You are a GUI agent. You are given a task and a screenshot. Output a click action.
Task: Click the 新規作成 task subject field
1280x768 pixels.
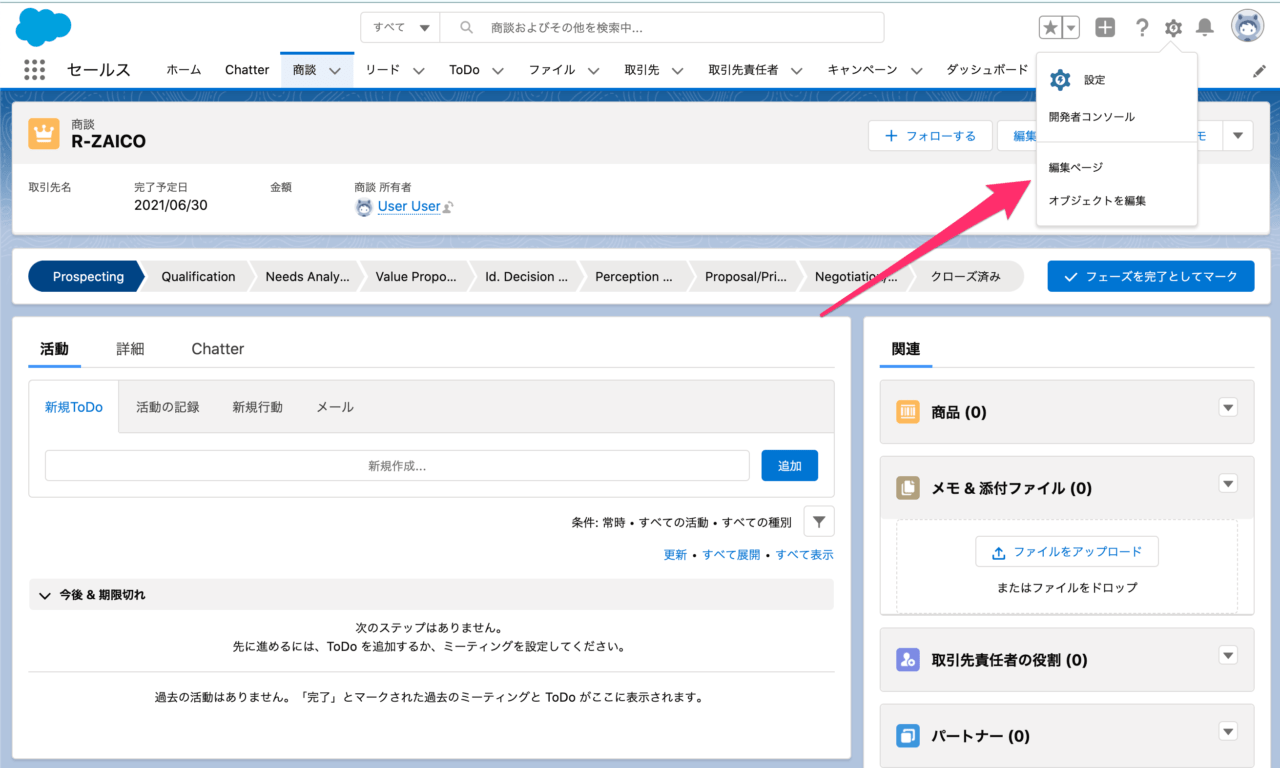pyautogui.click(x=397, y=466)
